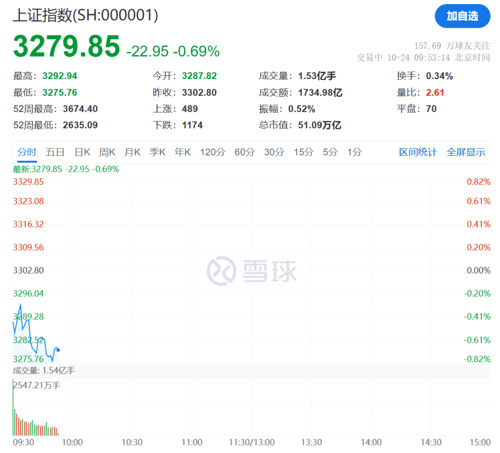Click the 3302.80 baseline axis label

(28, 270)
